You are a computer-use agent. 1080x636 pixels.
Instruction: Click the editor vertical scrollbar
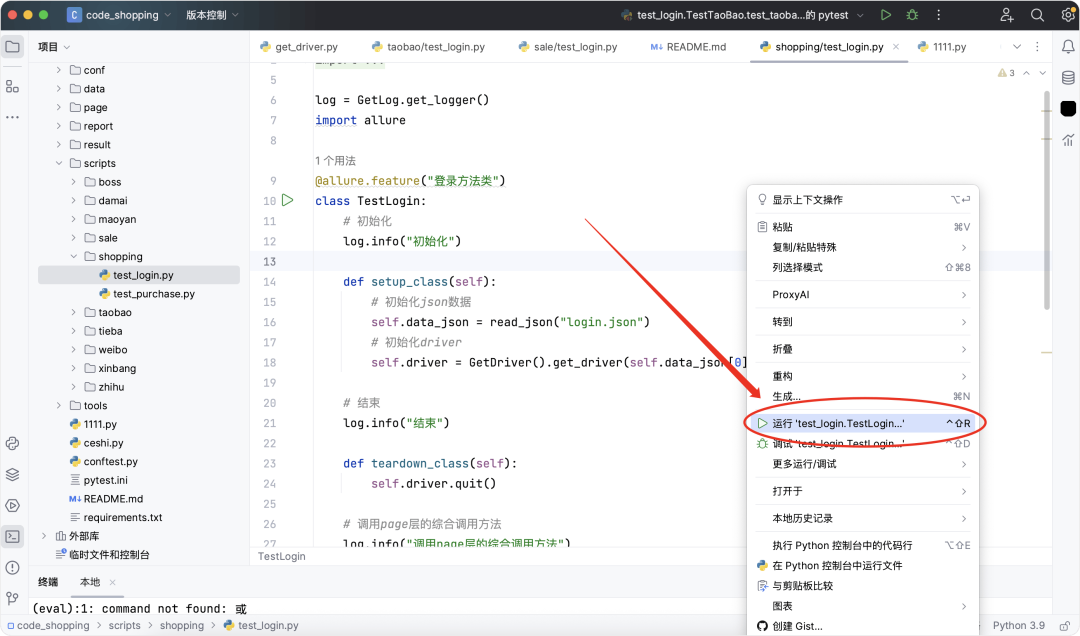[x=1047, y=200]
